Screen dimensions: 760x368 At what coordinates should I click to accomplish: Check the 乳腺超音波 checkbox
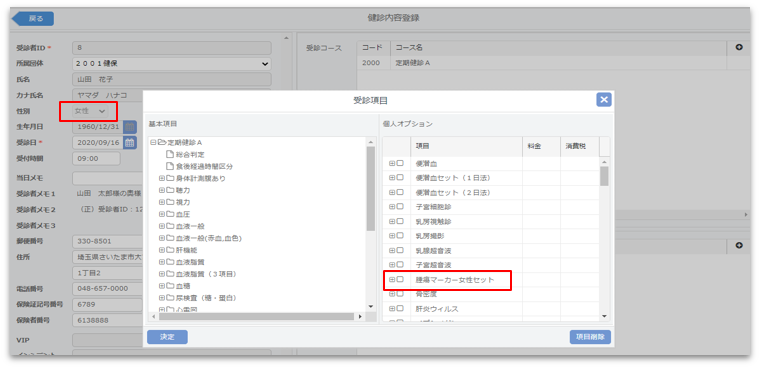pos(400,251)
